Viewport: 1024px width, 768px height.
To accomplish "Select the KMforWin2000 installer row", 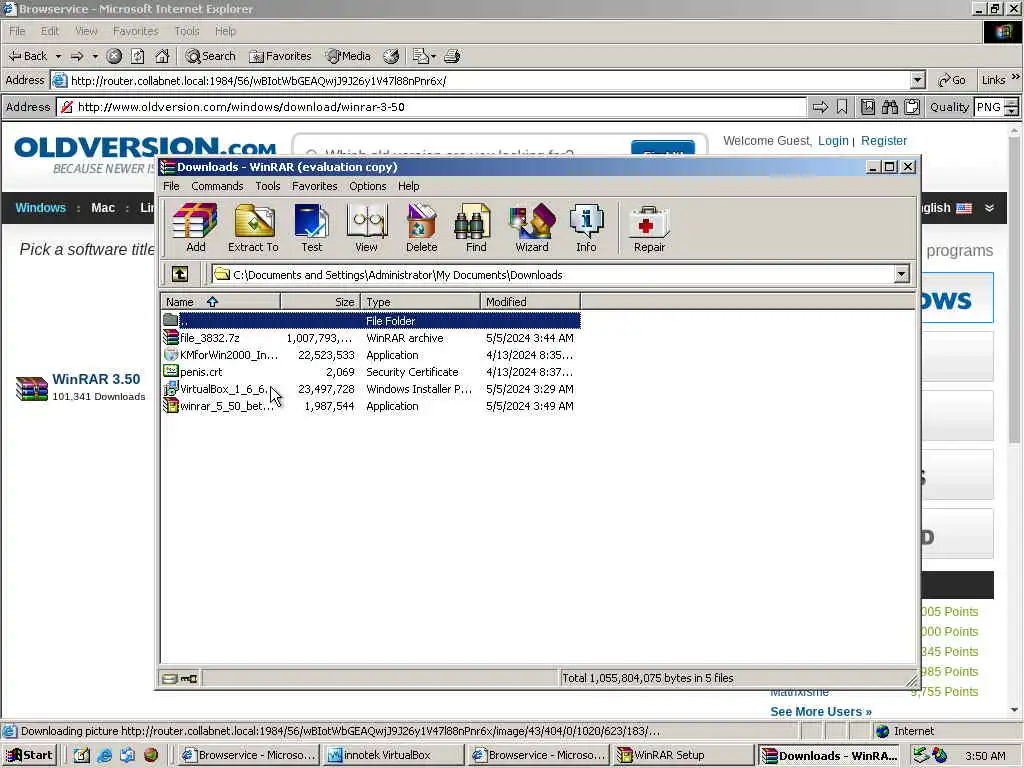I will (371, 355).
